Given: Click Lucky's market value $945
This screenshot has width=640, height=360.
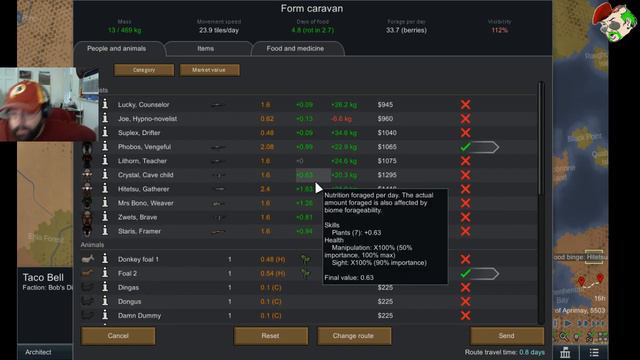Looking at the screenshot, I should click(385, 104).
